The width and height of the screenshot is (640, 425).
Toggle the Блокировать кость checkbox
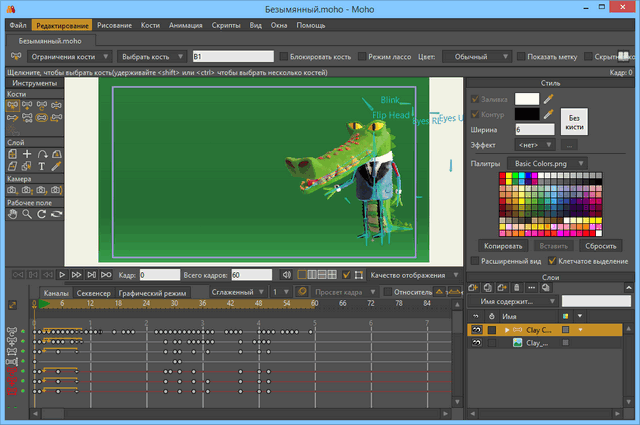click(x=284, y=57)
